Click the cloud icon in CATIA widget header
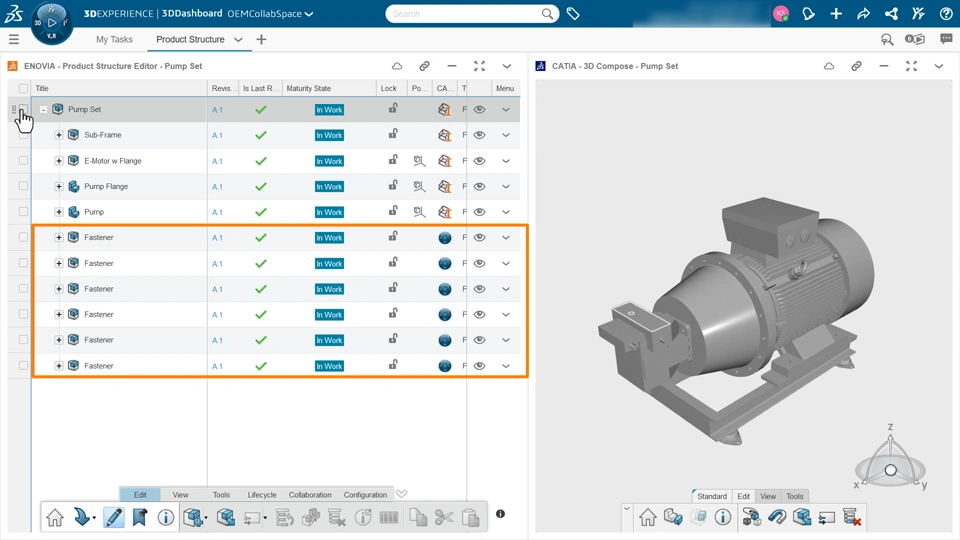Screen dimensions: 960x540 pyautogui.click(x=828, y=66)
